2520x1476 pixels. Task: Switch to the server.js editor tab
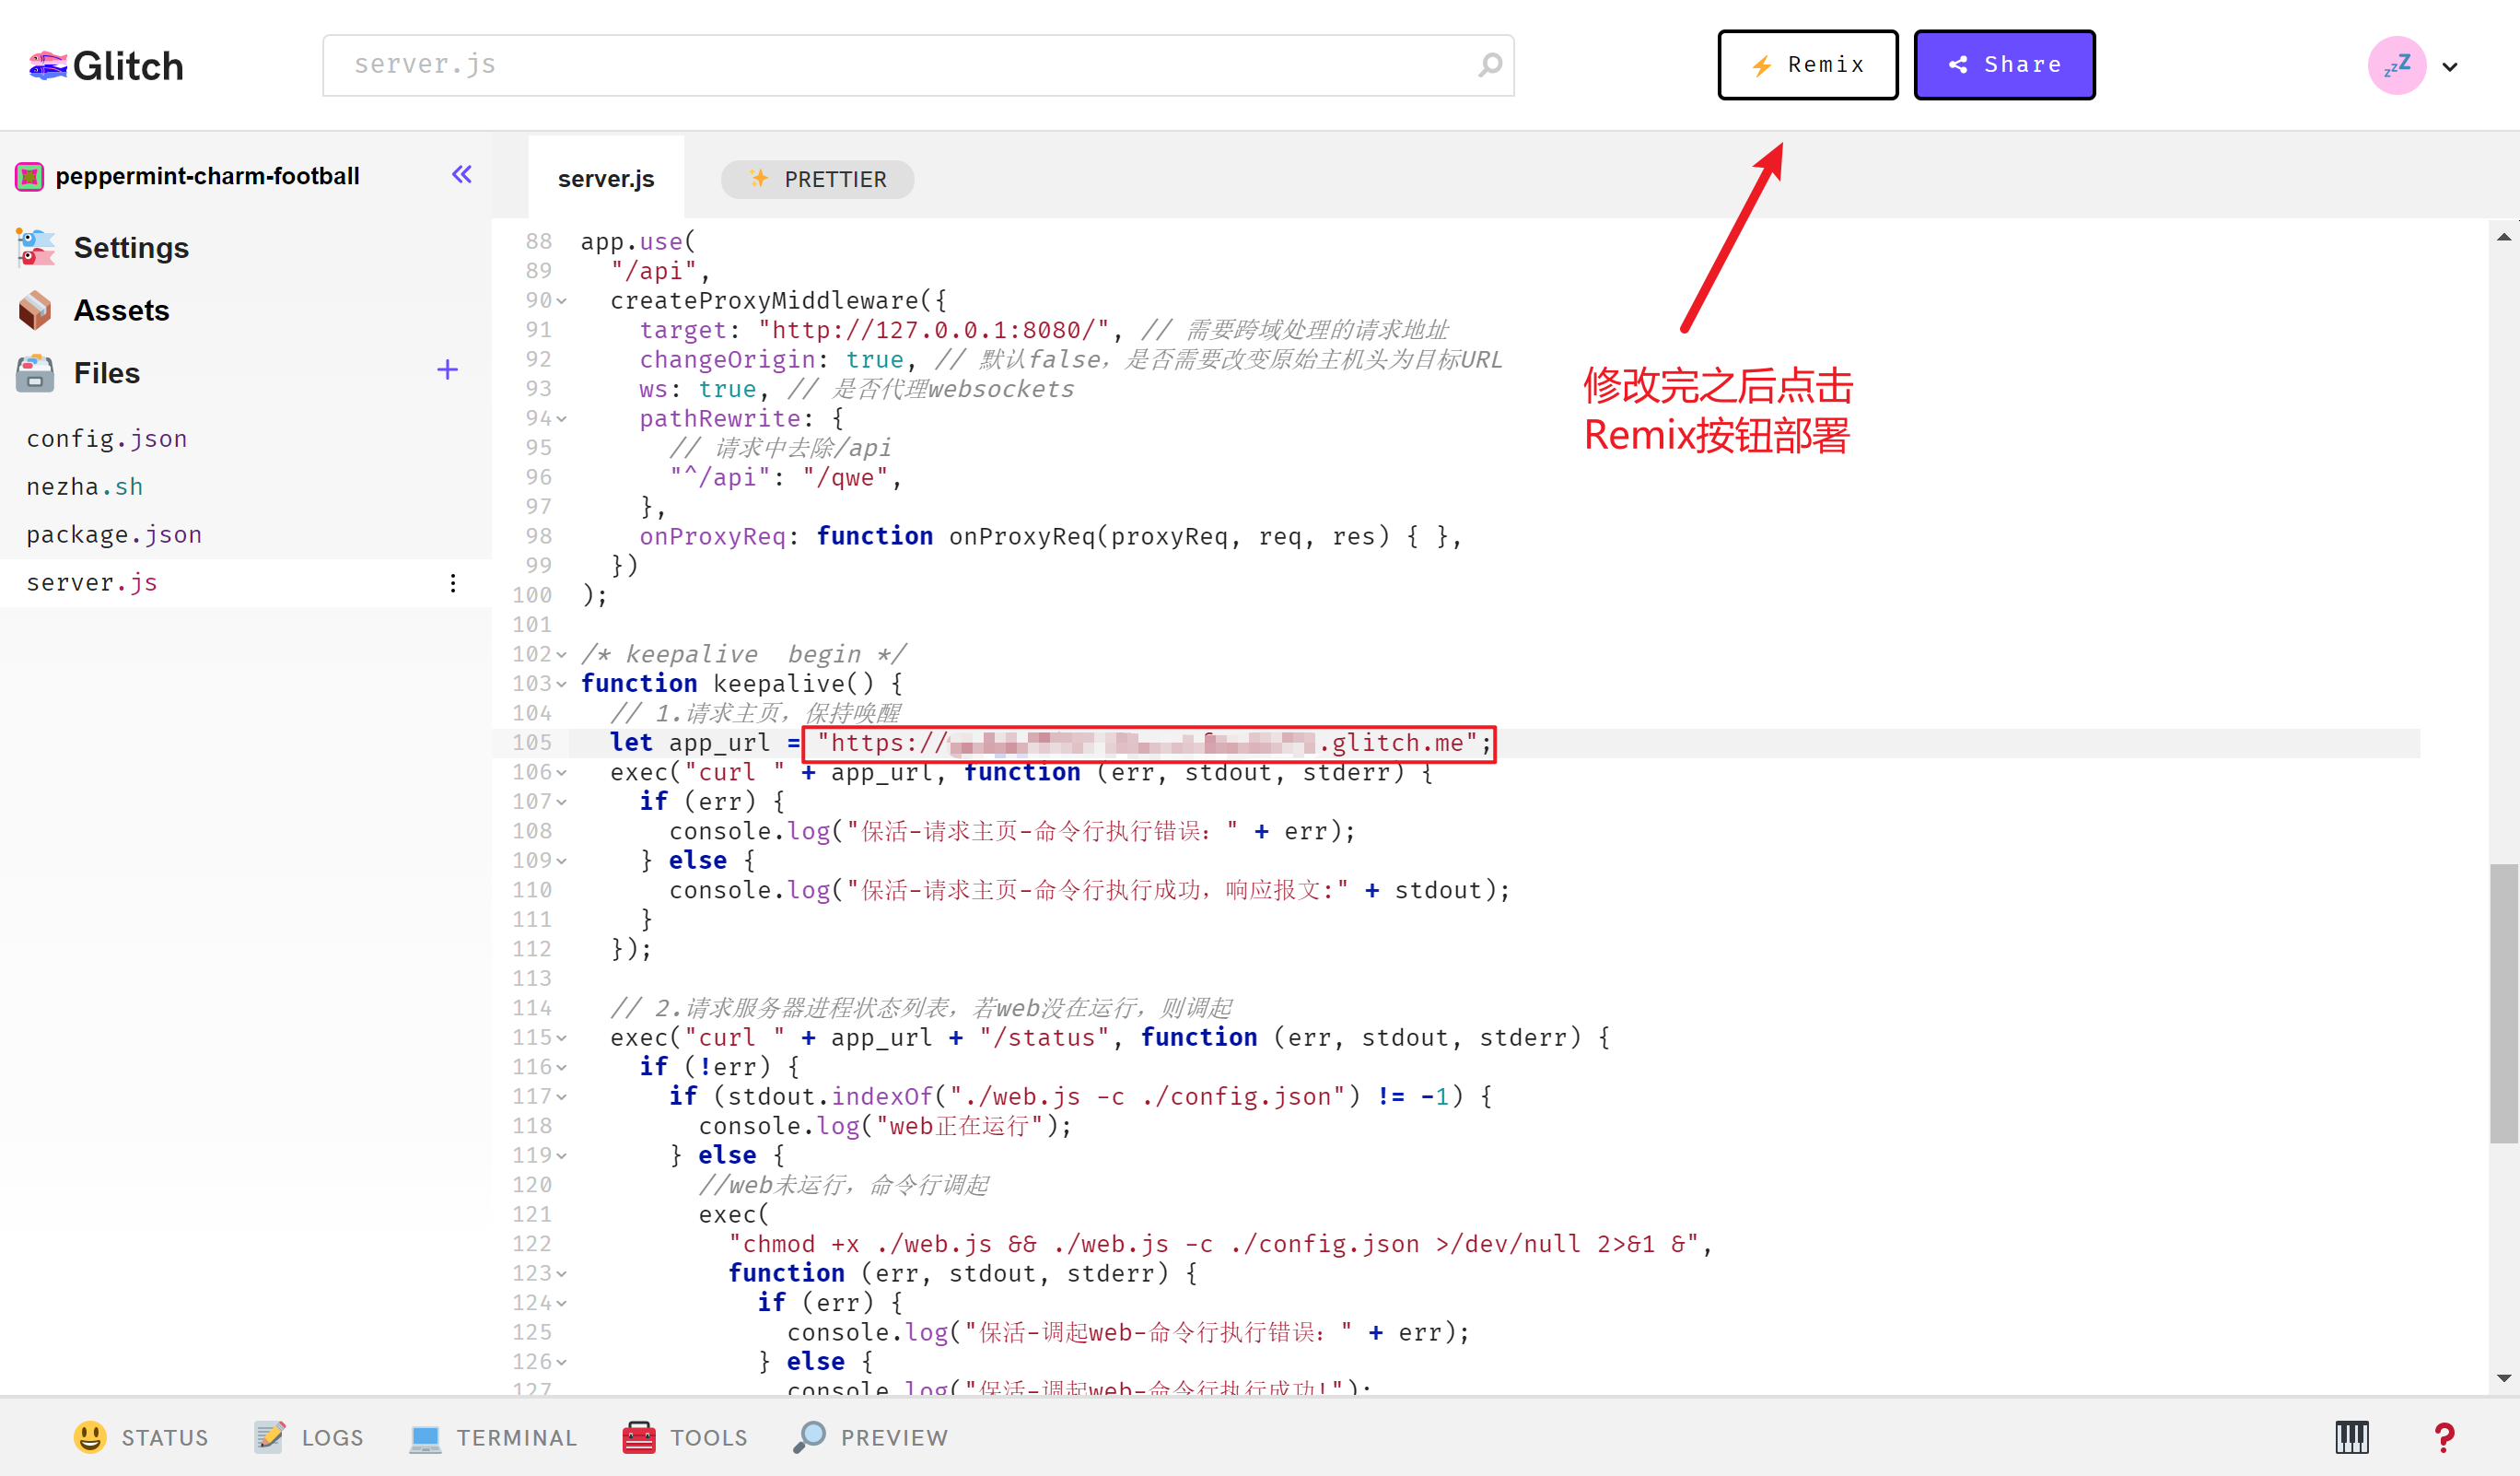(605, 179)
